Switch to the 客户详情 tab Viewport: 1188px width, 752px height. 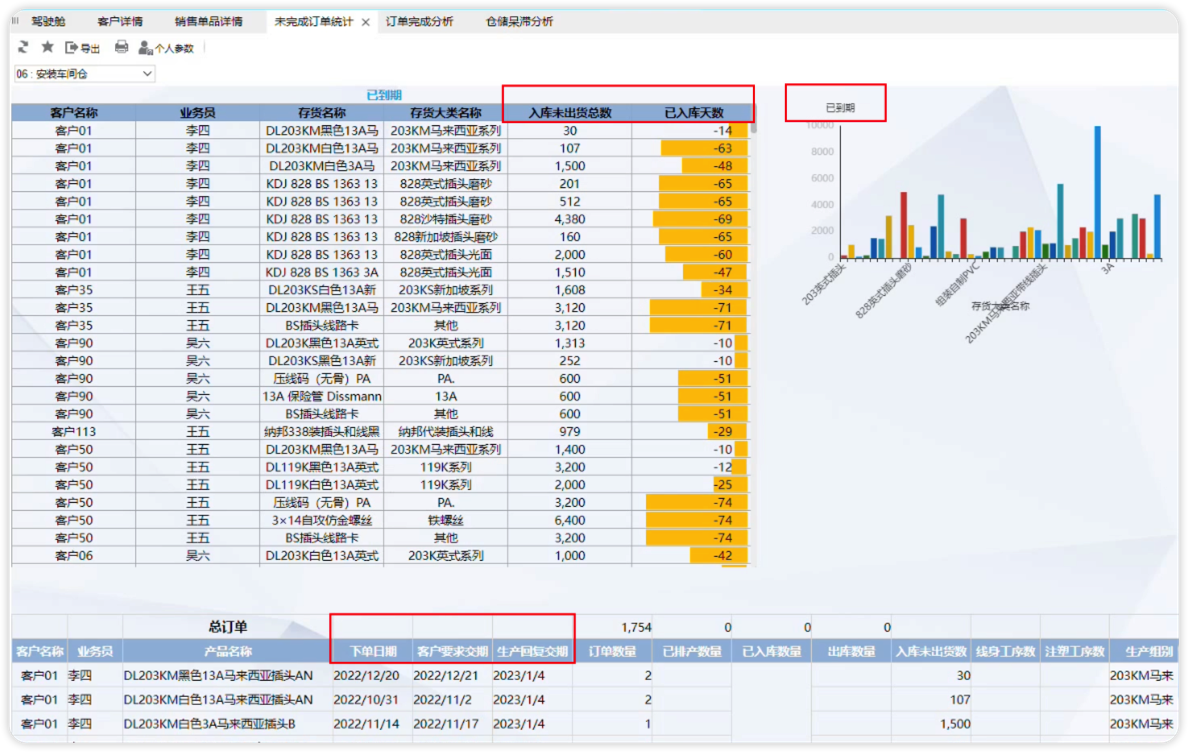[x=120, y=21]
